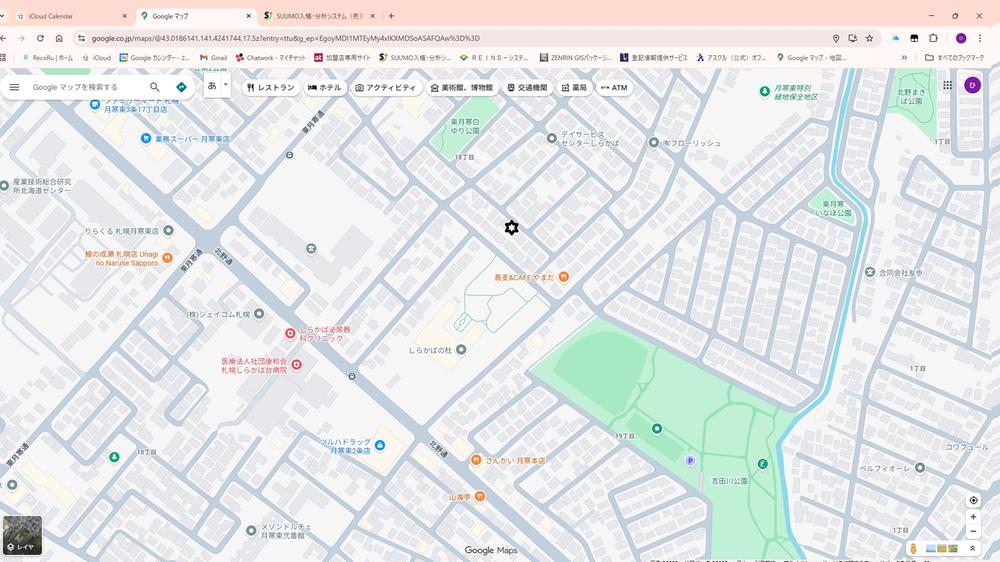Zoom in with the plus button
Screen dimensions: 1000x562
[x=973, y=517]
